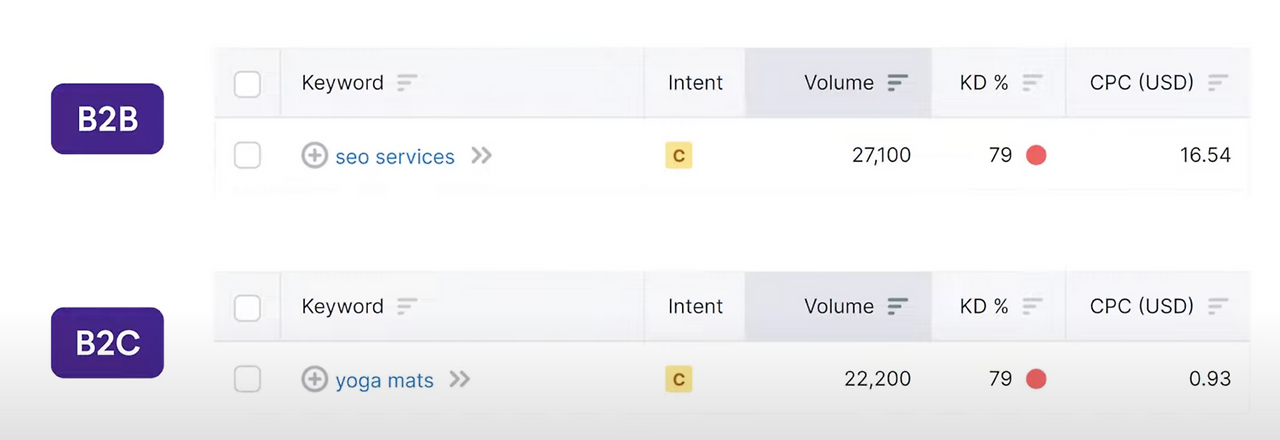Sort B2B table by CPC (USD) icon
1280x440 pixels.
[1218, 83]
